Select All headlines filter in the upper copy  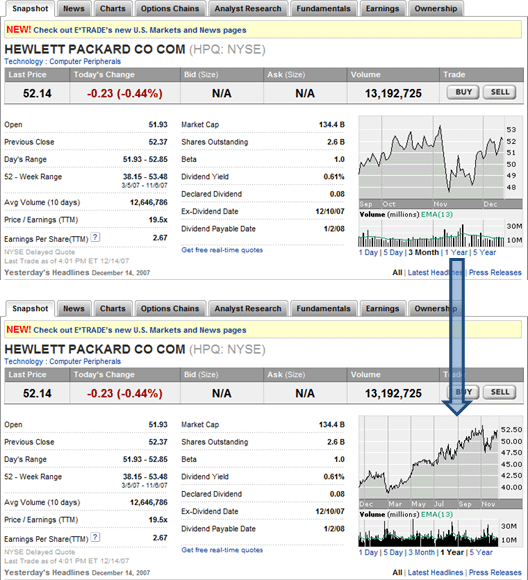(x=397, y=273)
